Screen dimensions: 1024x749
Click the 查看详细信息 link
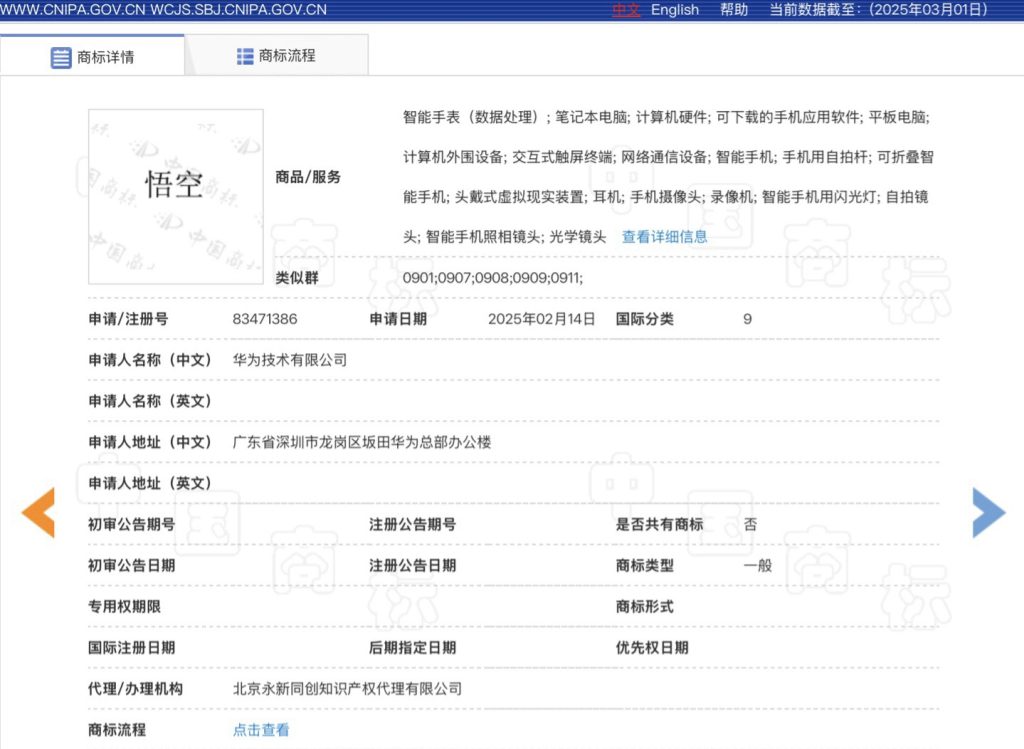coord(664,236)
